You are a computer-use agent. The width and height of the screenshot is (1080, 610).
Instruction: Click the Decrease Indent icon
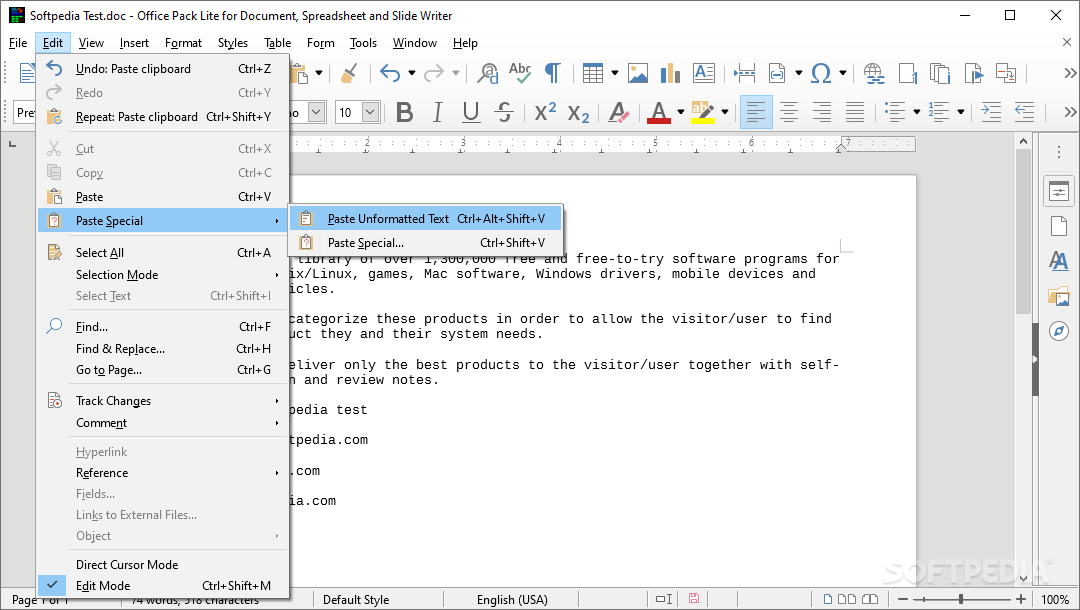coord(1024,112)
